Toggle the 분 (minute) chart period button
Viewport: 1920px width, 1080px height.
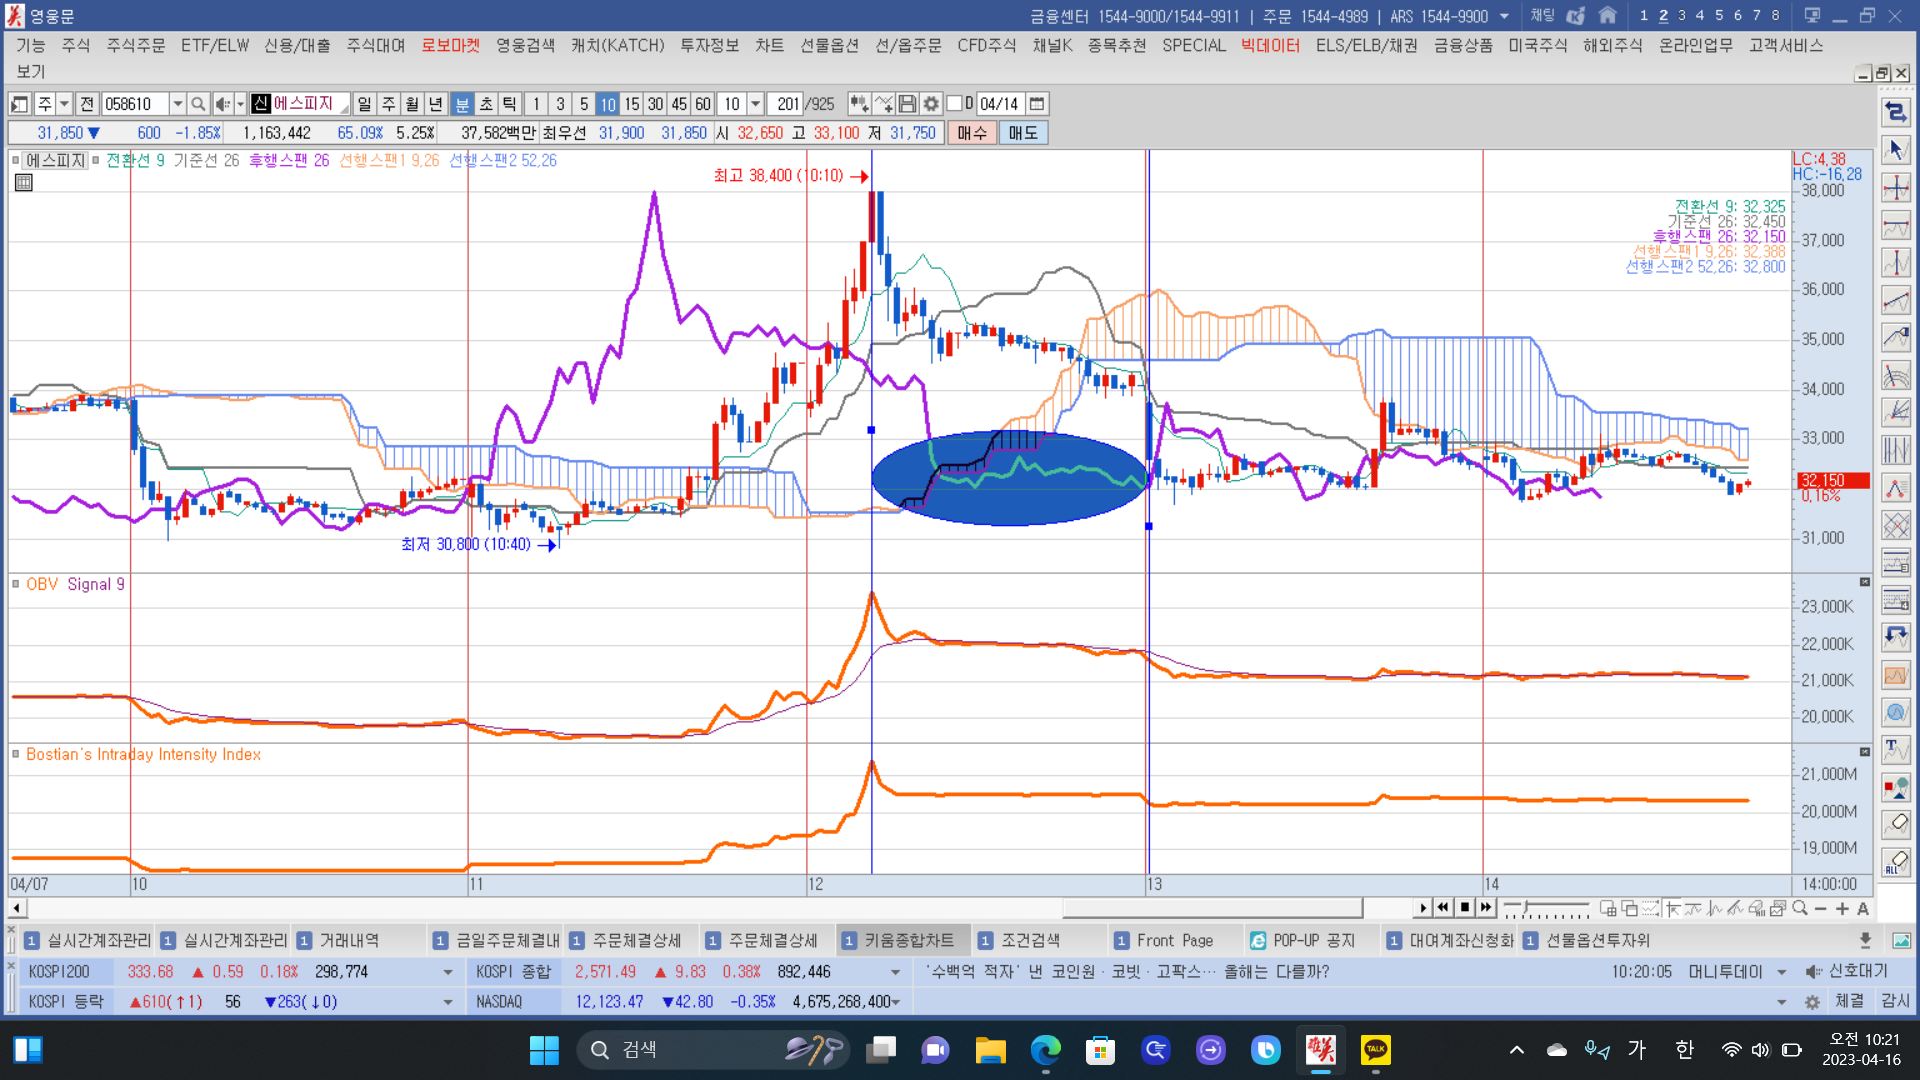click(x=462, y=104)
